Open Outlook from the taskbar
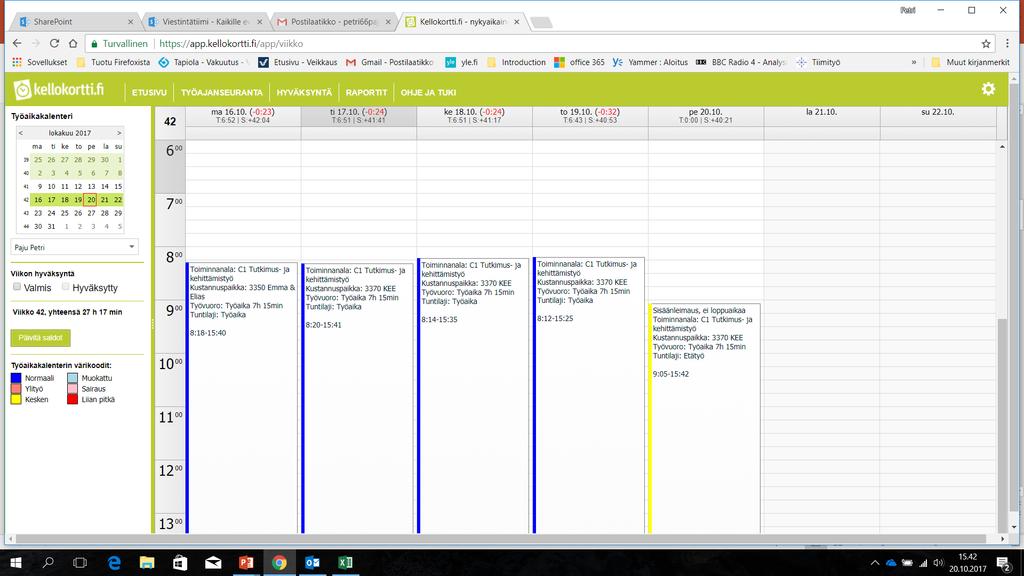 click(312, 562)
